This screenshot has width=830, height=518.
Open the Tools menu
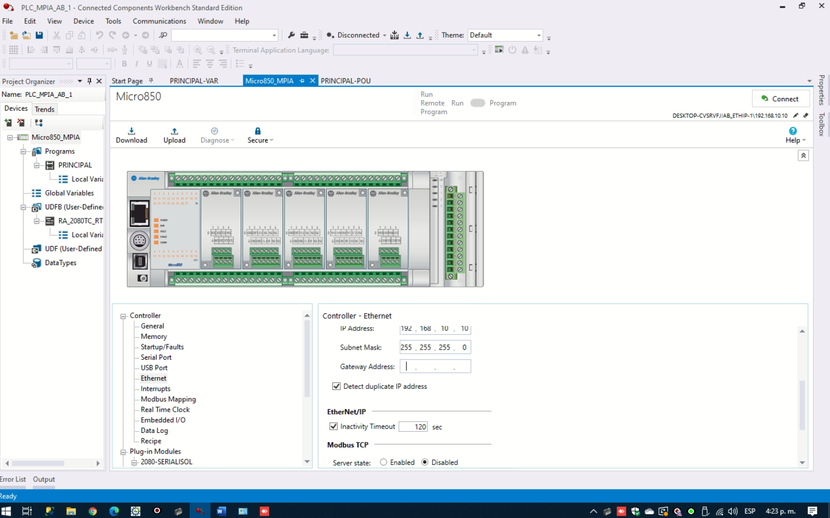pos(113,21)
